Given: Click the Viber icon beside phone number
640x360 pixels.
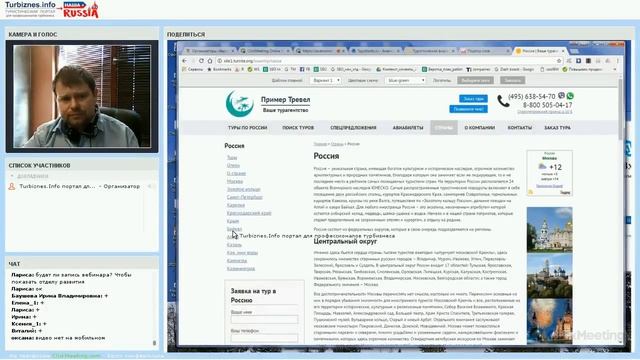Looking at the screenshot, I should pyautogui.click(x=561, y=96).
